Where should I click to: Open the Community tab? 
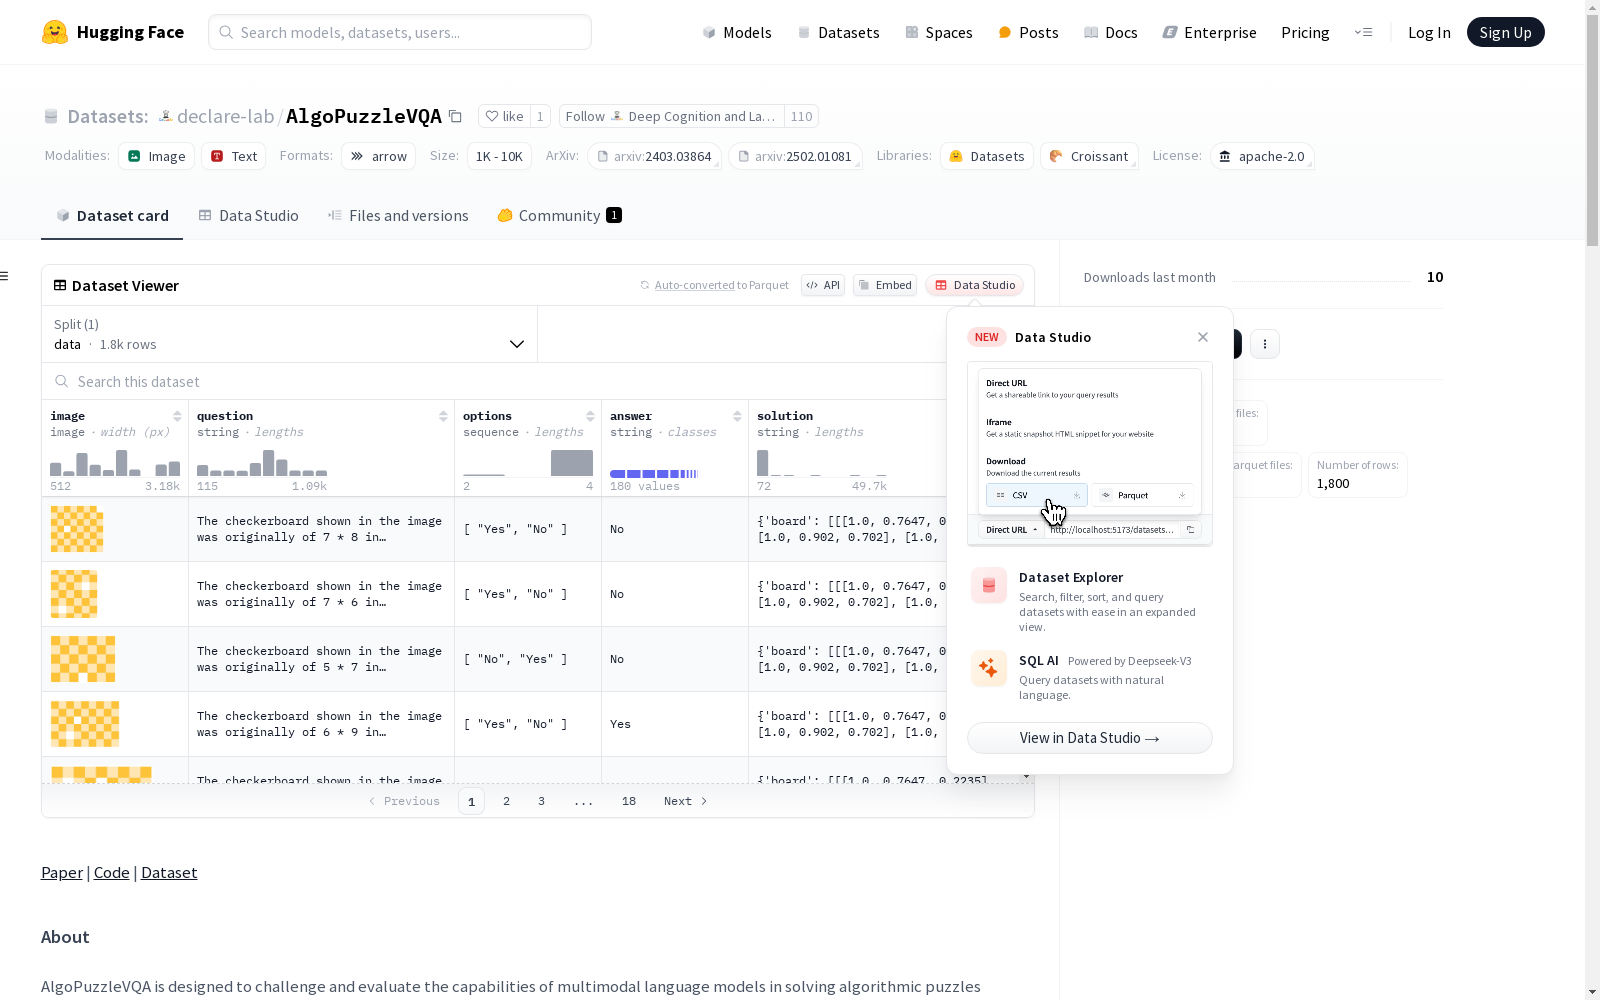[559, 216]
